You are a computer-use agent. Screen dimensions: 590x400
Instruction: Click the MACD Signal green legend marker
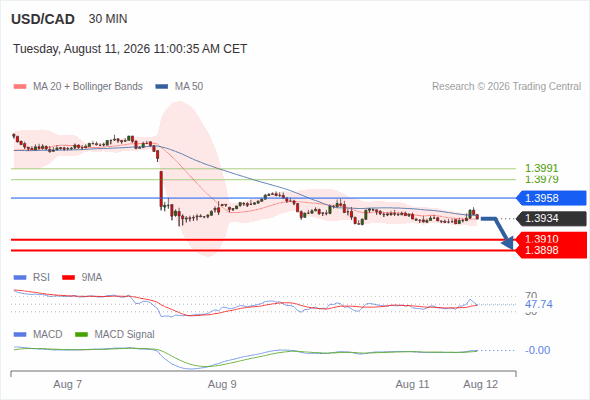81,335
